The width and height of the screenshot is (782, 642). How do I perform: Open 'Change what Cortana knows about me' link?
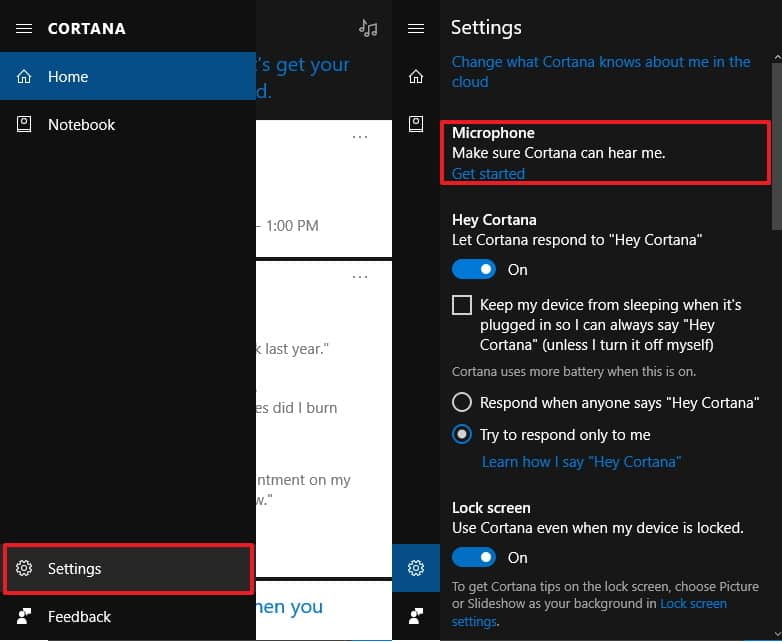pos(600,72)
